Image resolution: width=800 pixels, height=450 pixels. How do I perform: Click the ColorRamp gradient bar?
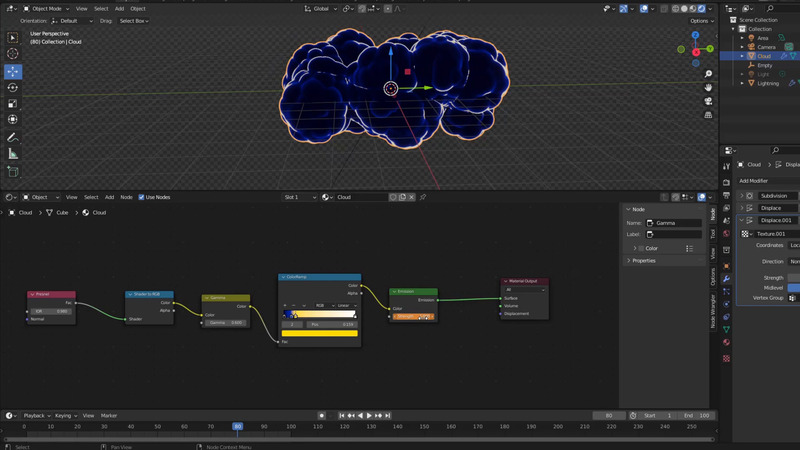(319, 315)
